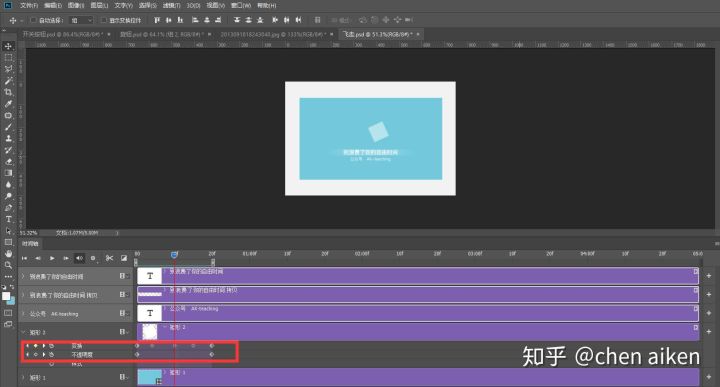Image resolution: width=720 pixels, height=387 pixels.
Task: Select the Crop tool
Action: coord(8,92)
